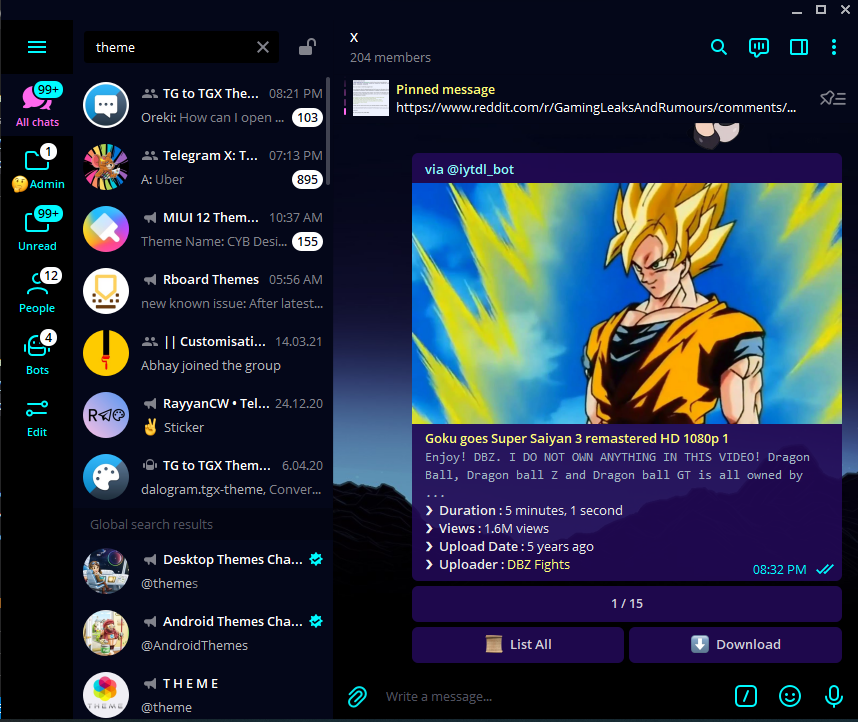Click the 204 members label
The height and width of the screenshot is (722, 858).
point(390,57)
